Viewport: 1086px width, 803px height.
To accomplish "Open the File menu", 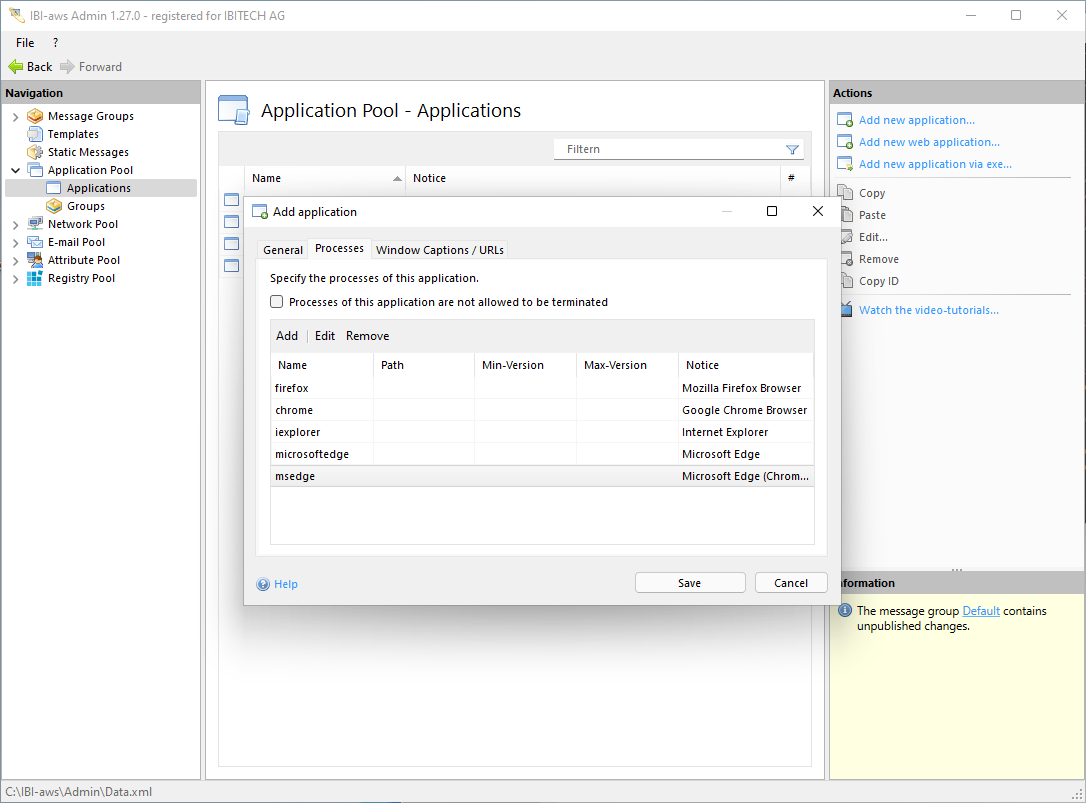I will 25,43.
